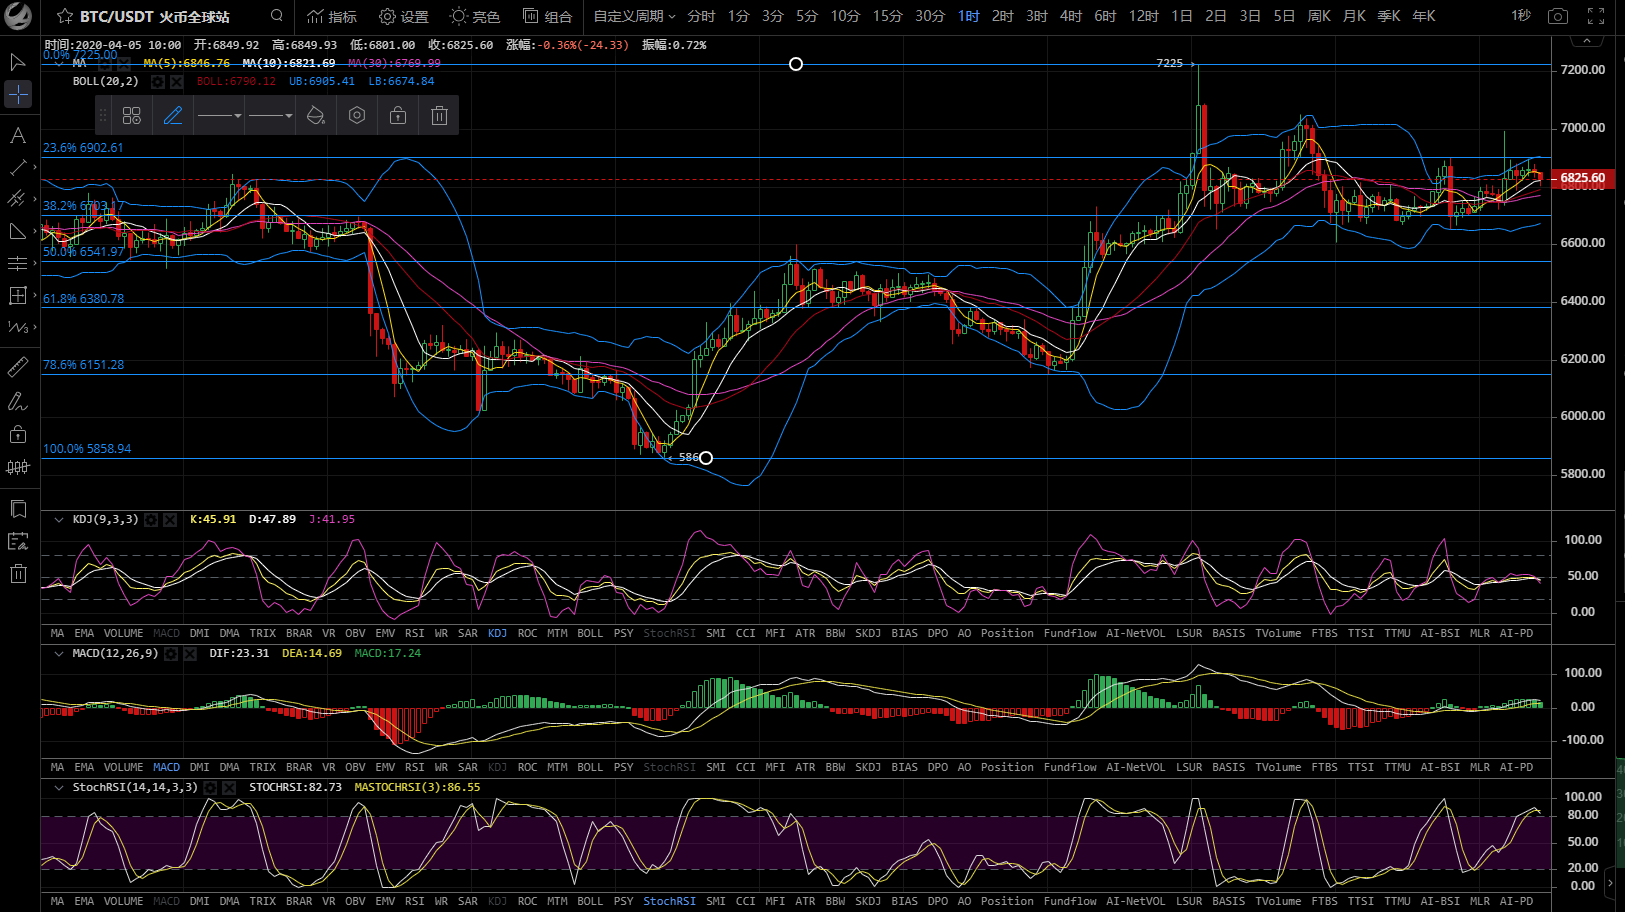
Task: Open the 指标 indicators button
Action: pos(332,16)
